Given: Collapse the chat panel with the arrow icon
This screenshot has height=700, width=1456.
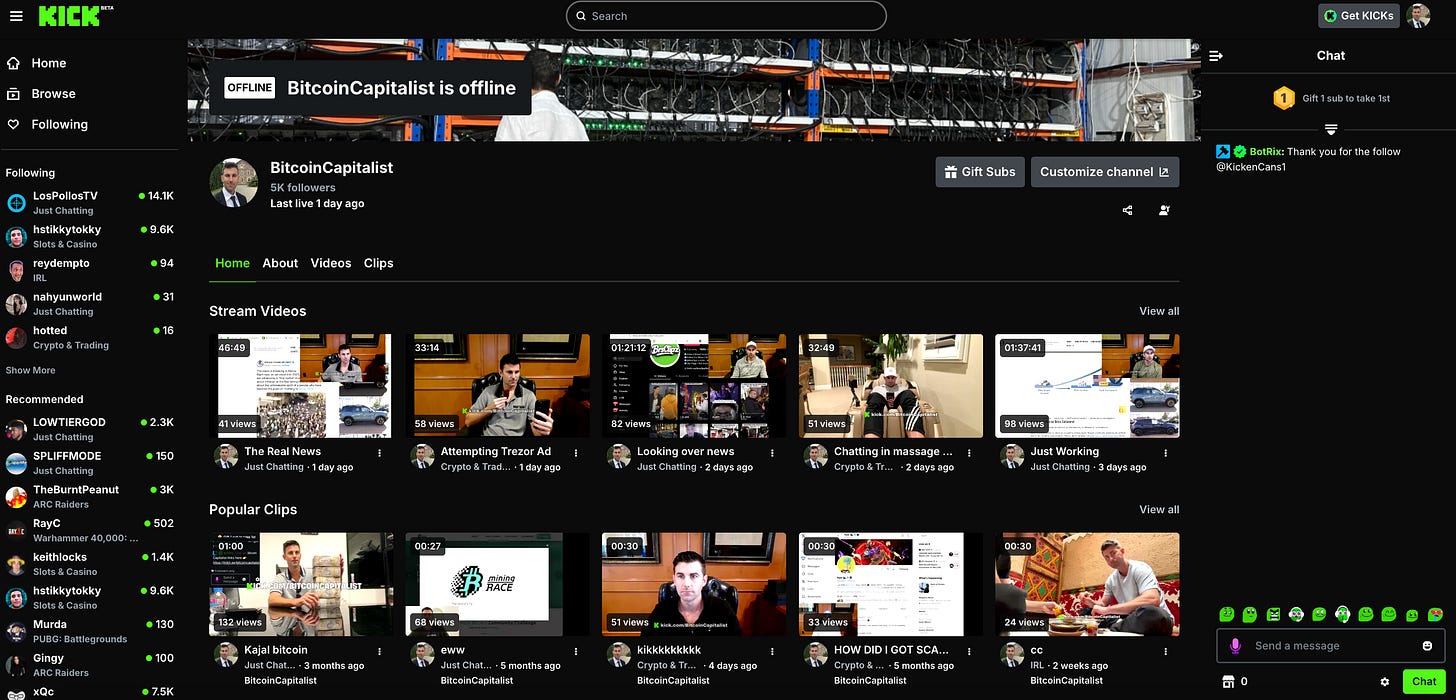Looking at the screenshot, I should point(1216,56).
